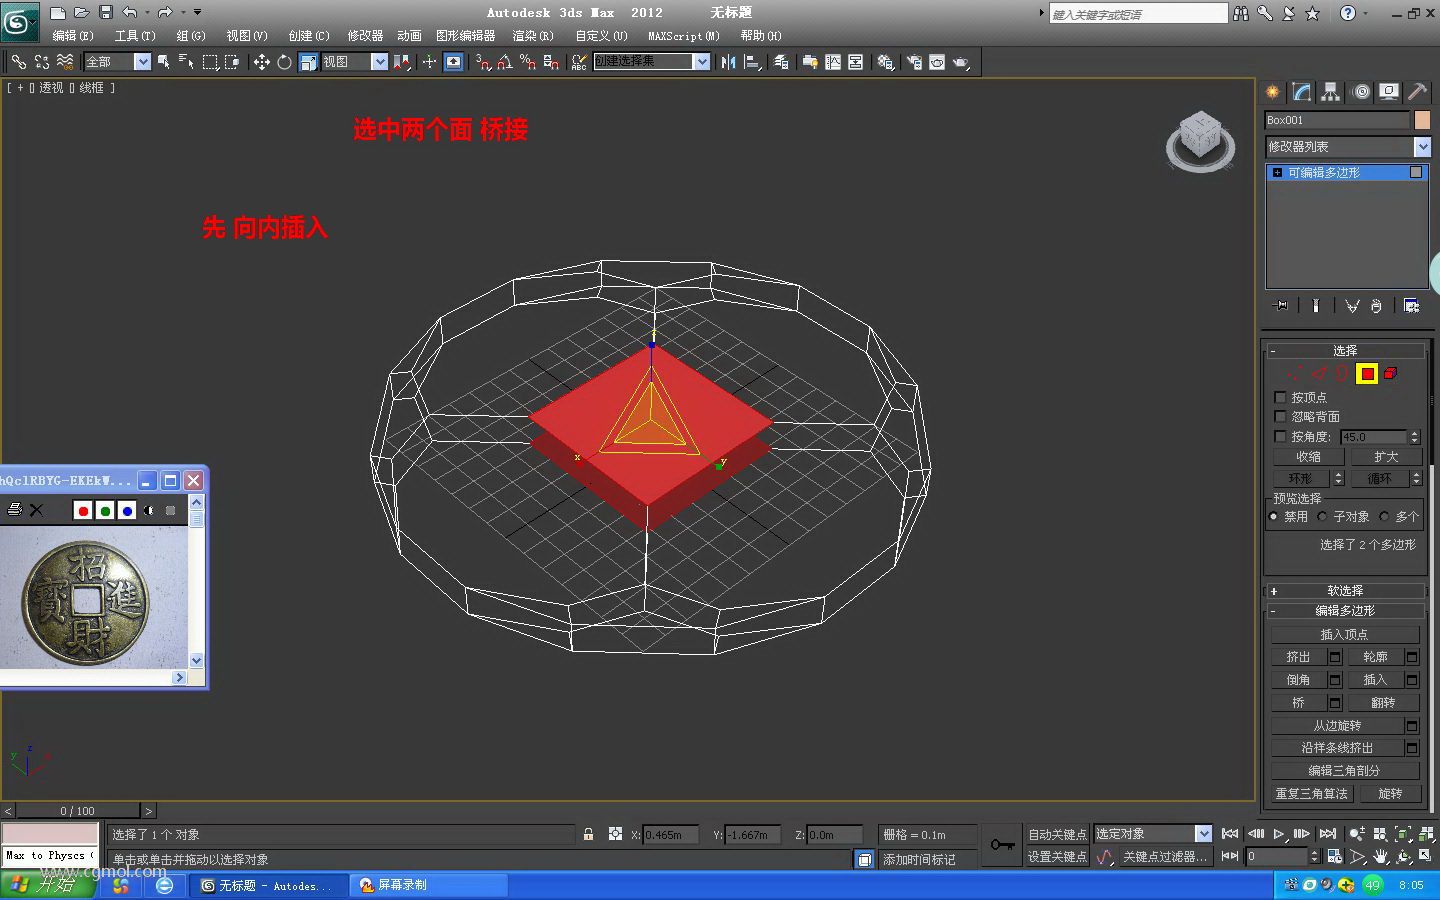Select the 子对象 preview radio button
The image size is (1440, 900).
(x=1323, y=517)
